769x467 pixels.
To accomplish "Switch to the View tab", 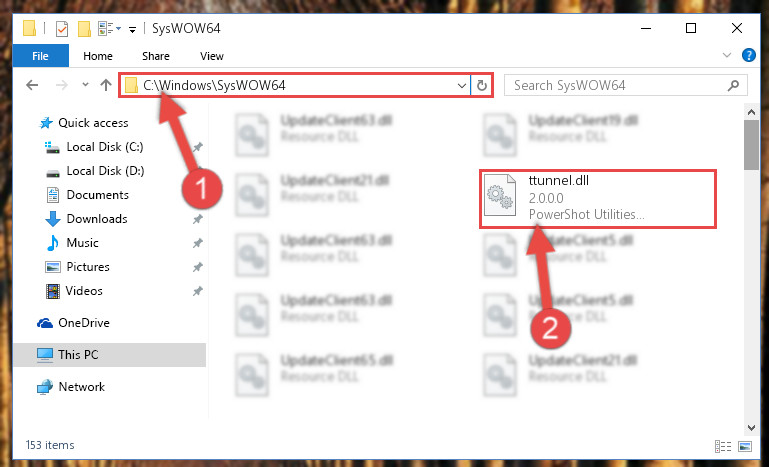I will coord(212,56).
